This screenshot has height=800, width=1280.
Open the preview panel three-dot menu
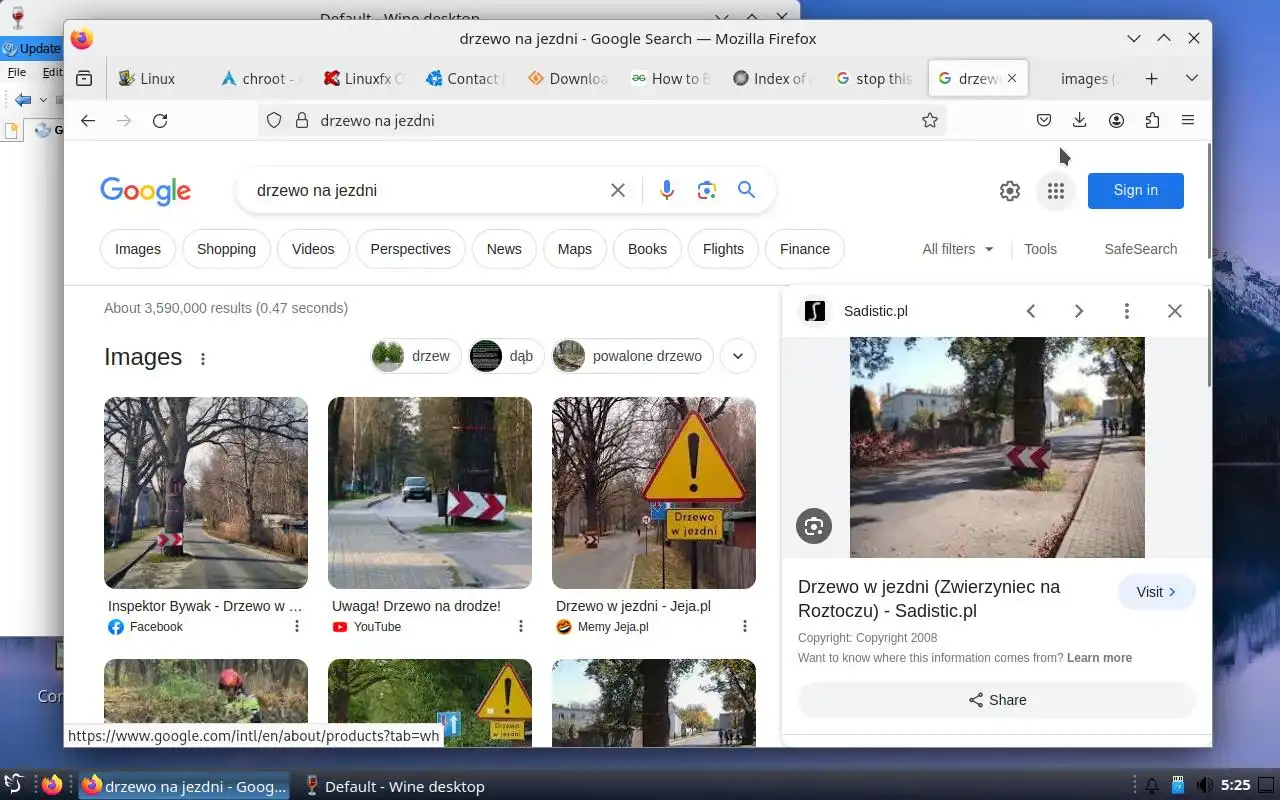(x=1127, y=311)
